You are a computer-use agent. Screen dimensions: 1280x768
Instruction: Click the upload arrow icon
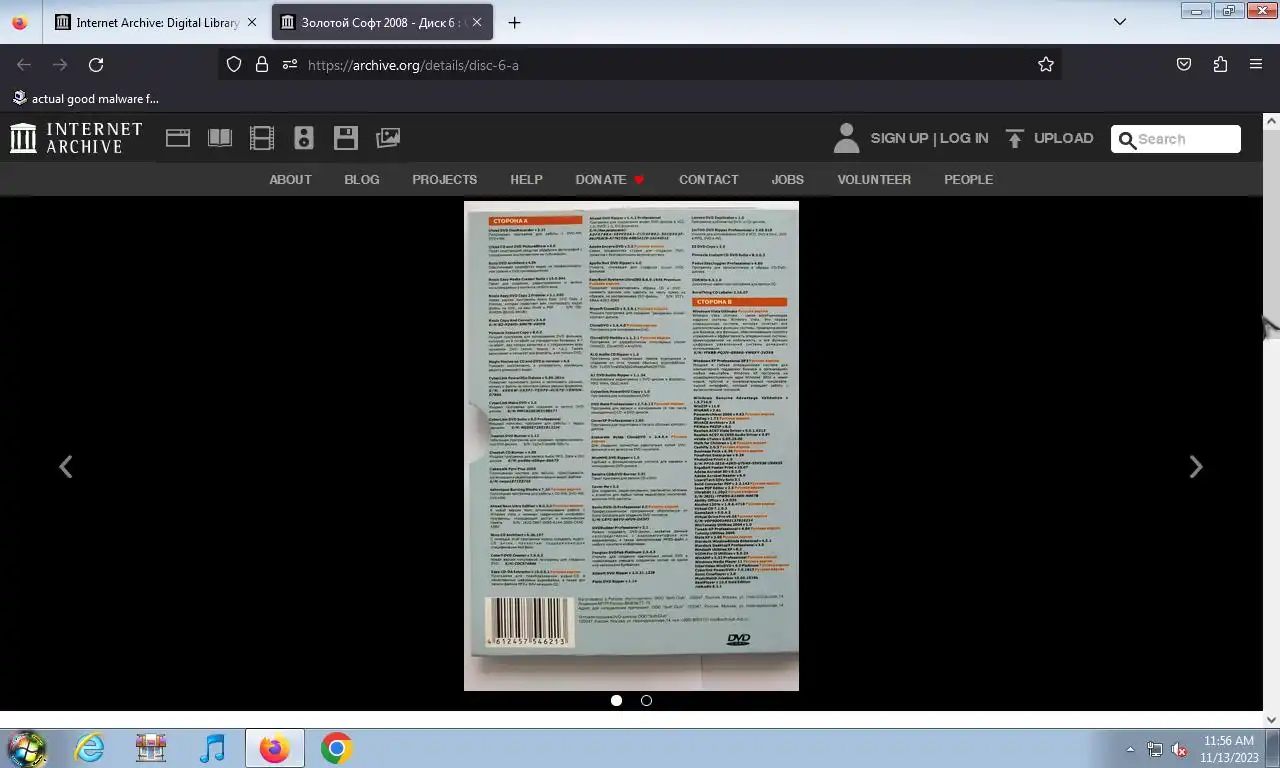(x=1015, y=138)
